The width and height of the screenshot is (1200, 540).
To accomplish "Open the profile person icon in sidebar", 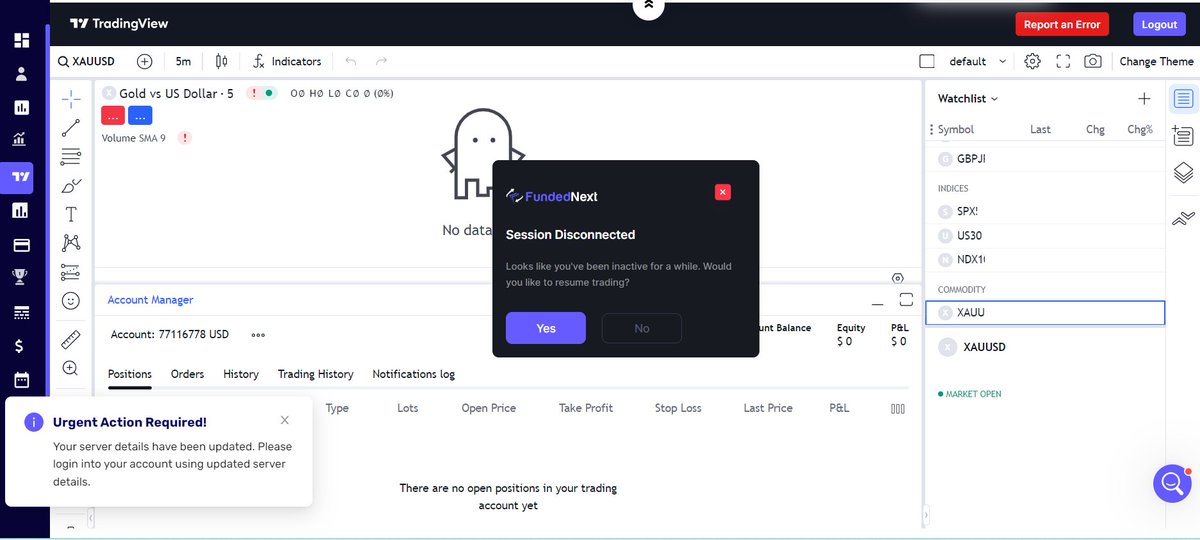I will tap(21, 74).
